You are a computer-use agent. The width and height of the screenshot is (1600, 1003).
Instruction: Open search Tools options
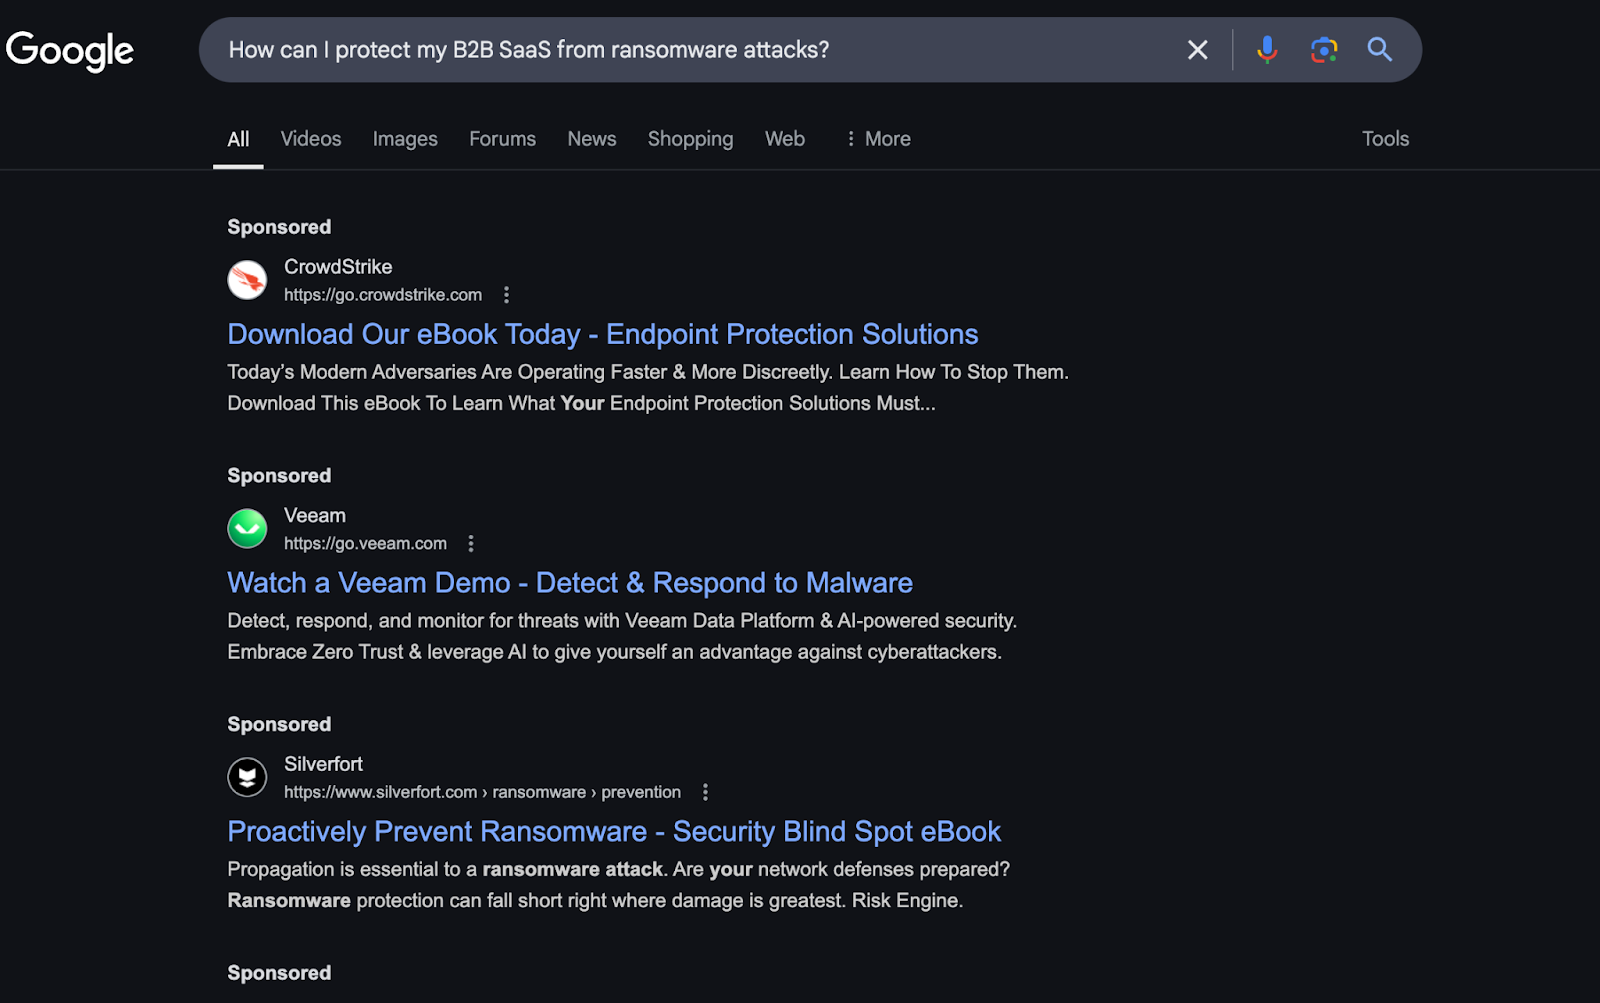click(x=1385, y=138)
